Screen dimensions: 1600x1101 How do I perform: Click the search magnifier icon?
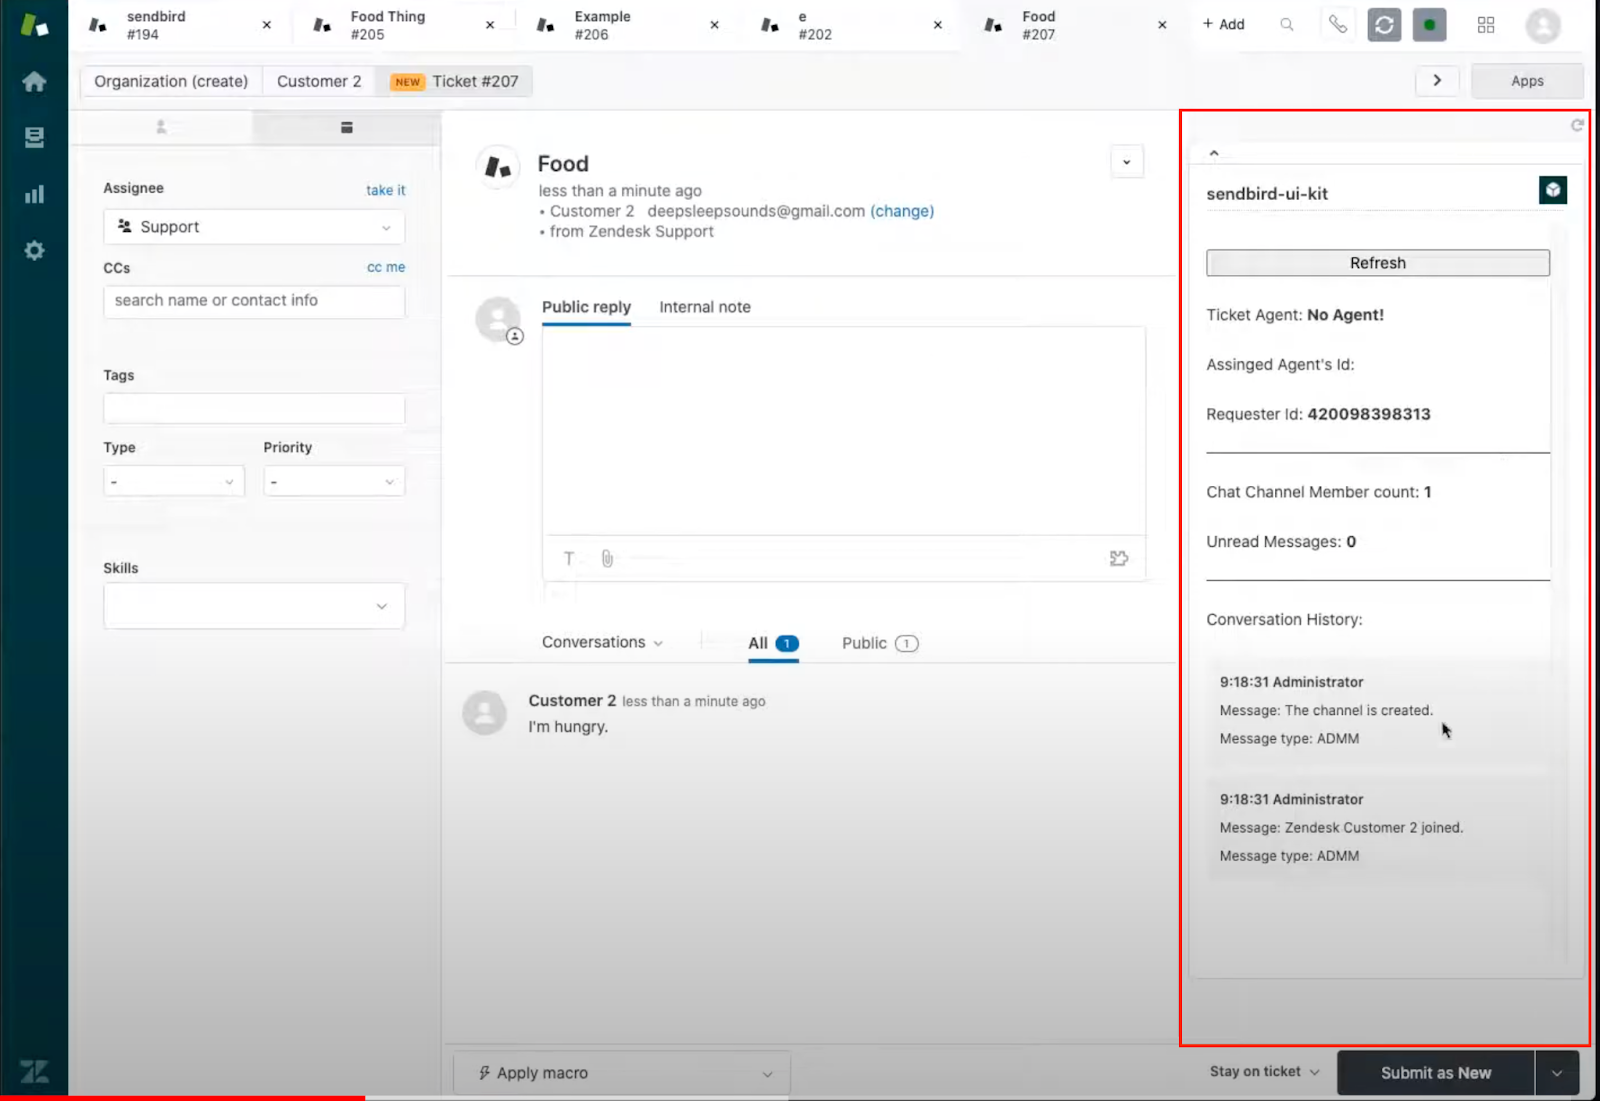pyautogui.click(x=1287, y=24)
